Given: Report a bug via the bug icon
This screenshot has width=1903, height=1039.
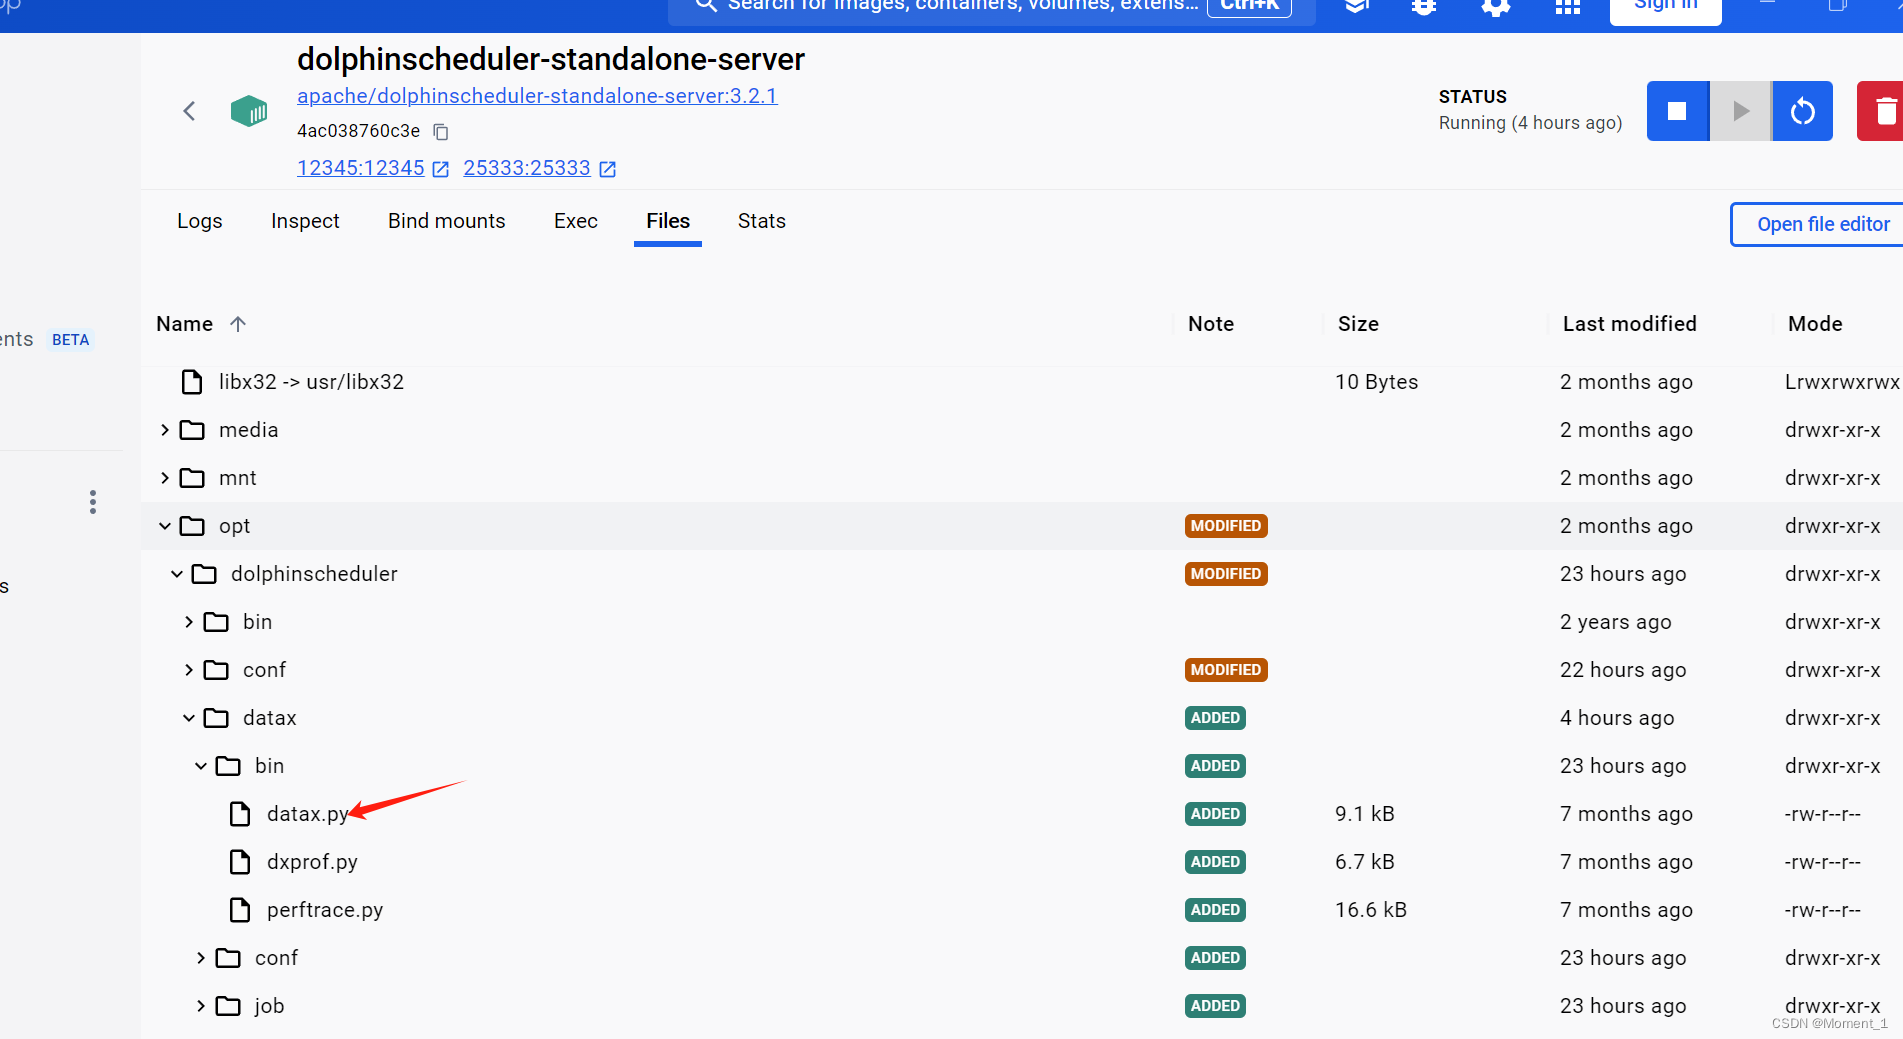Looking at the screenshot, I should pyautogui.click(x=1423, y=6).
